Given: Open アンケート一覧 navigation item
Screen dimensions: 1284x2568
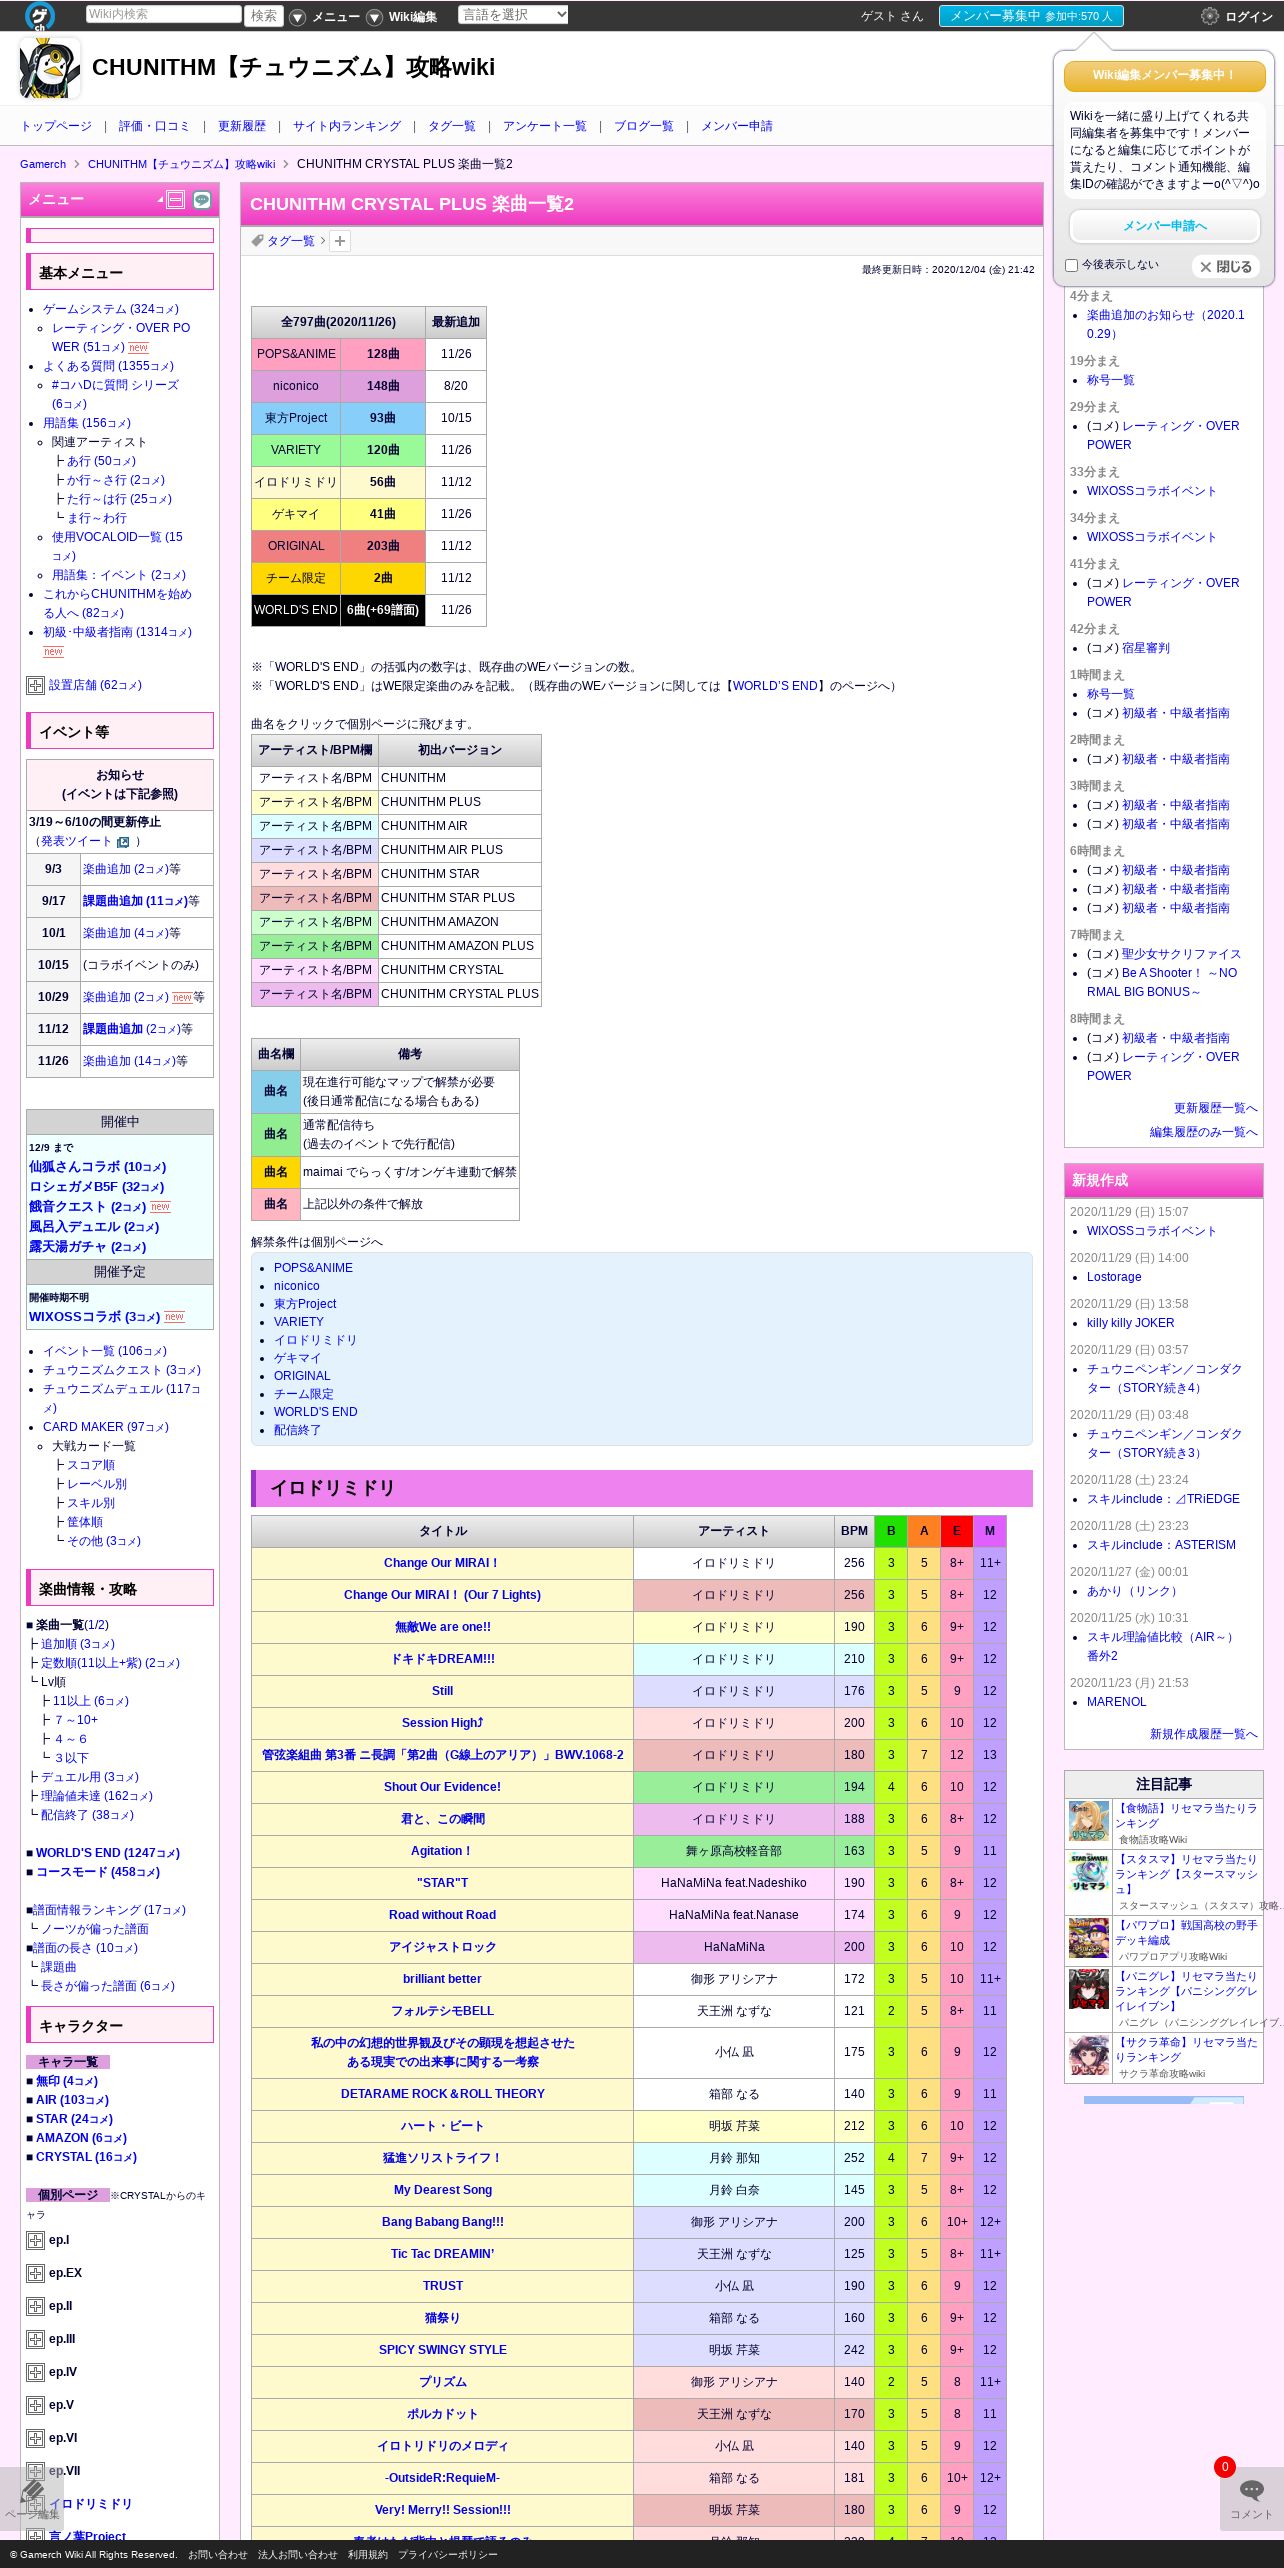Looking at the screenshot, I should 545,126.
